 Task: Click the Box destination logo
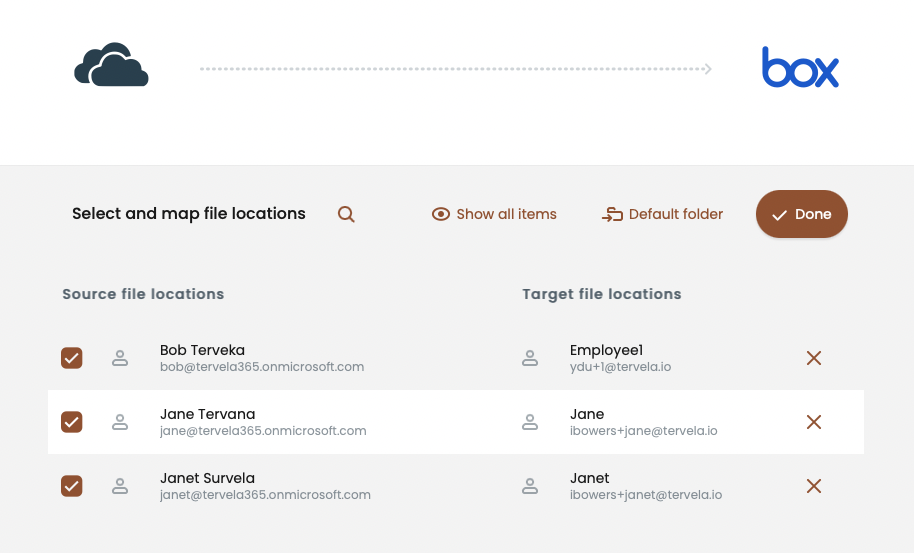point(800,68)
